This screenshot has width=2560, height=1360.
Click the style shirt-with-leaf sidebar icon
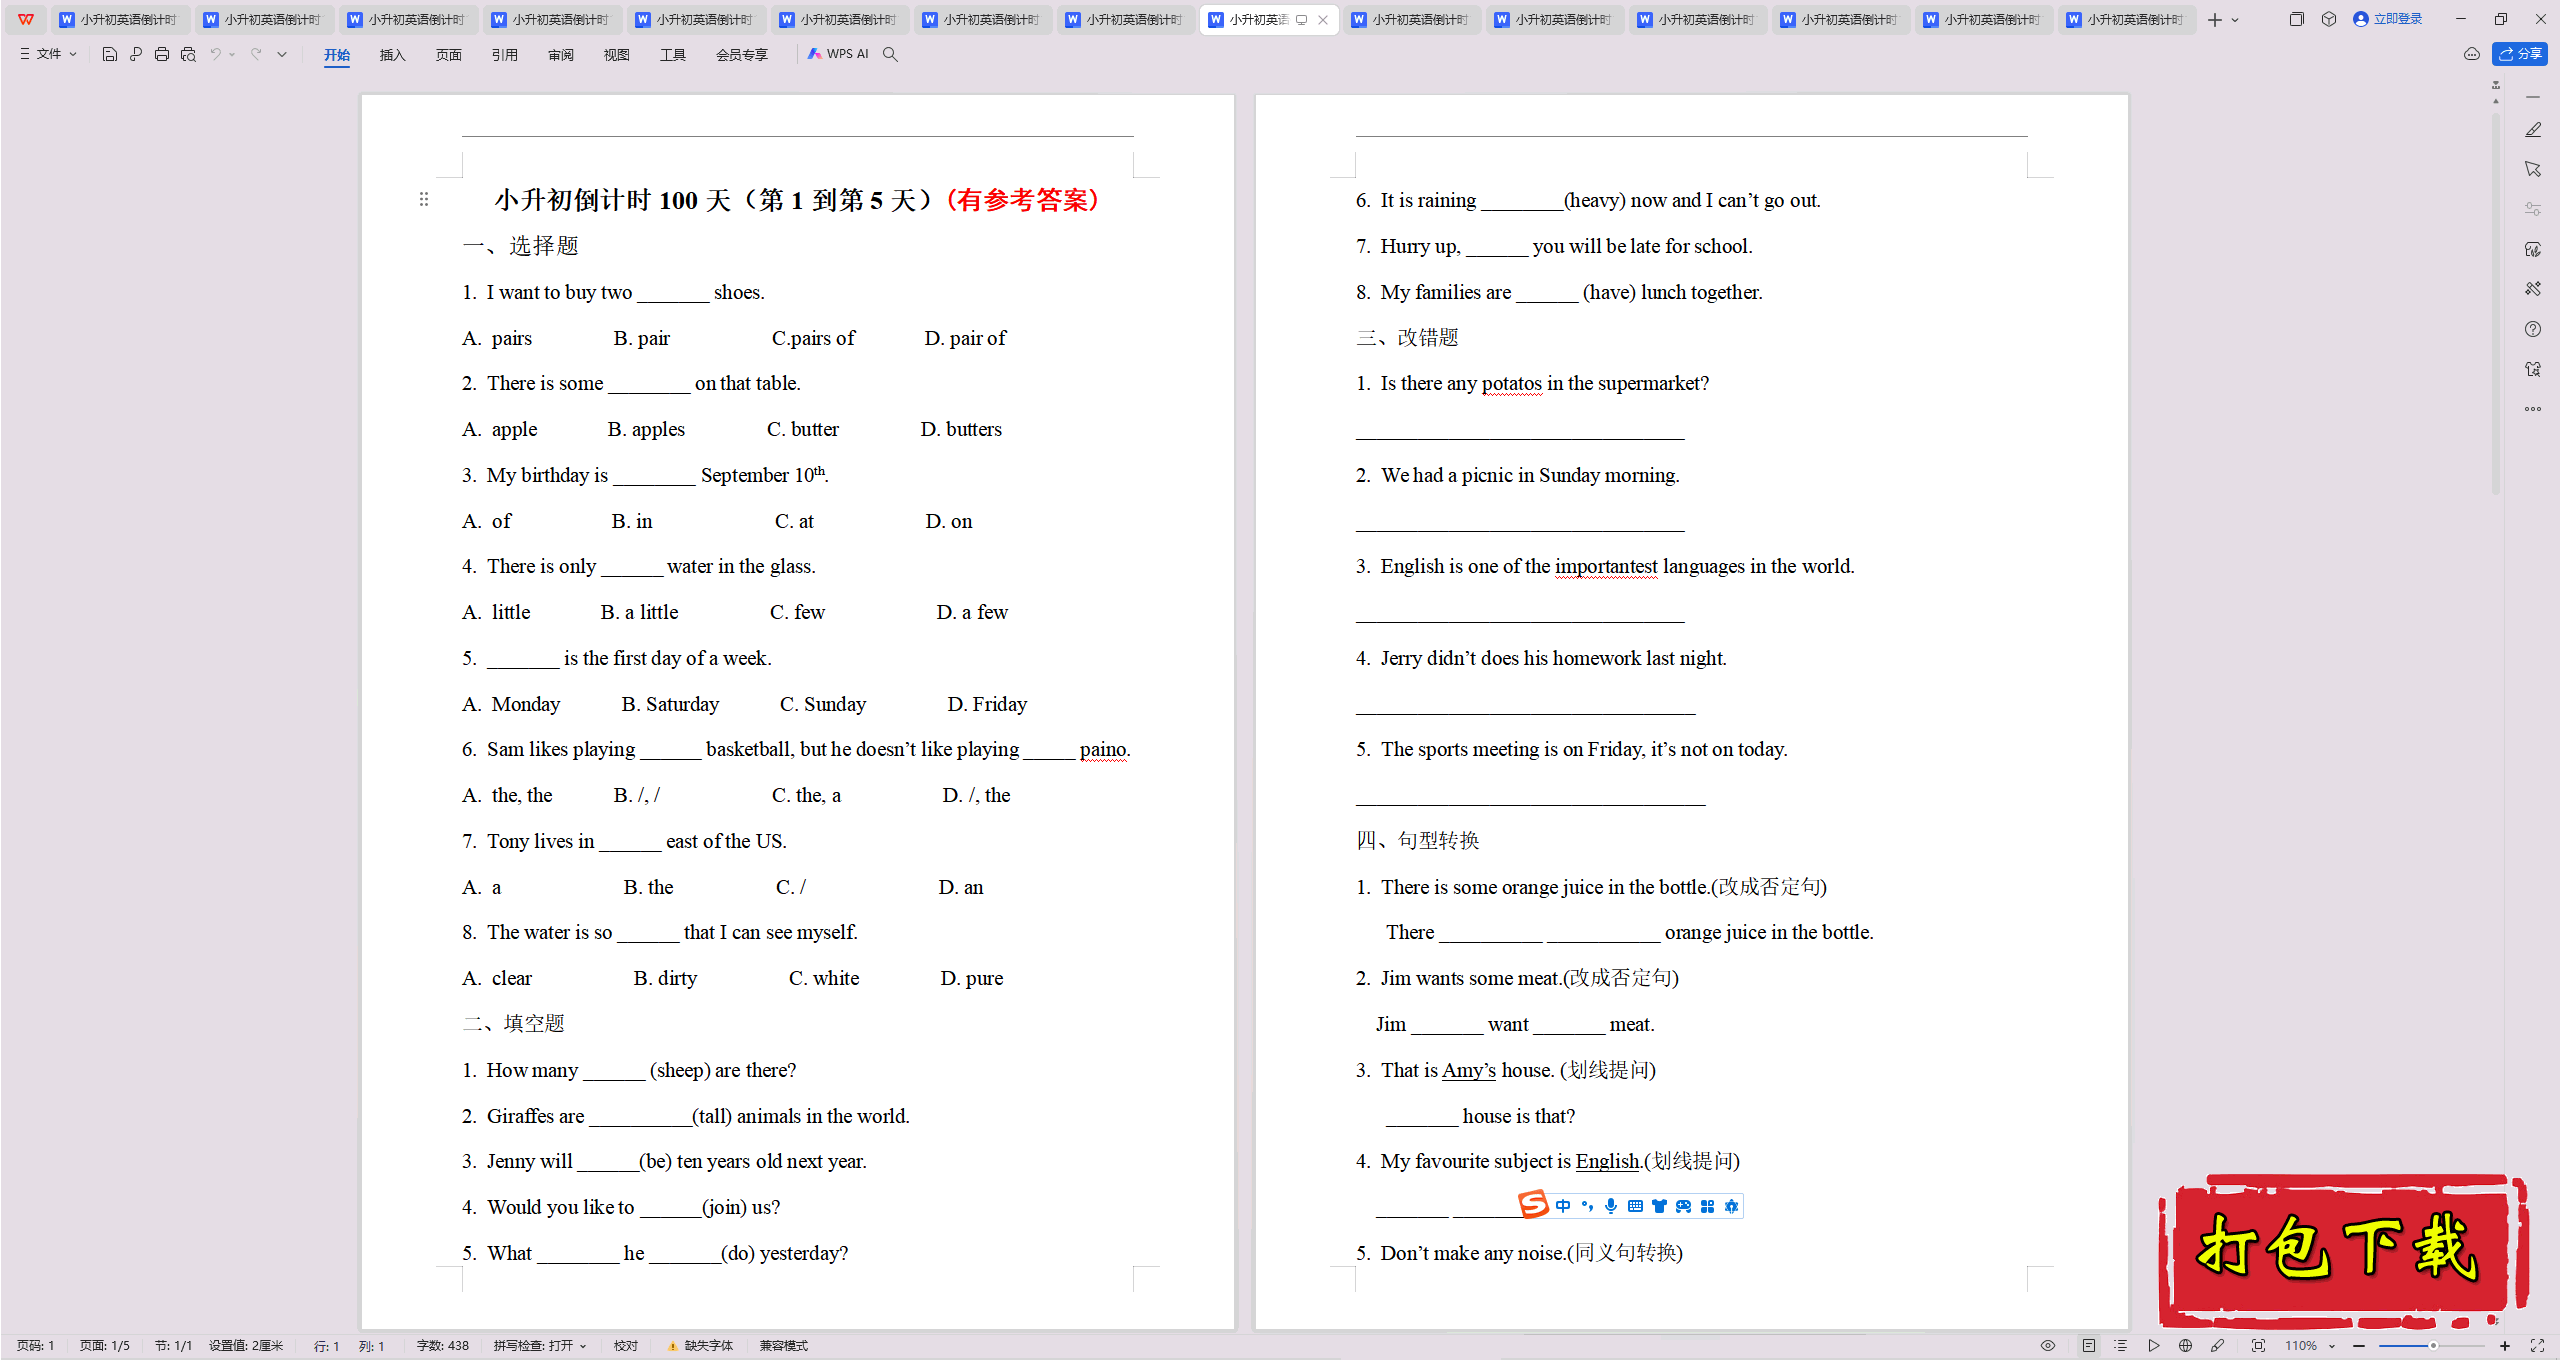coord(2533,249)
